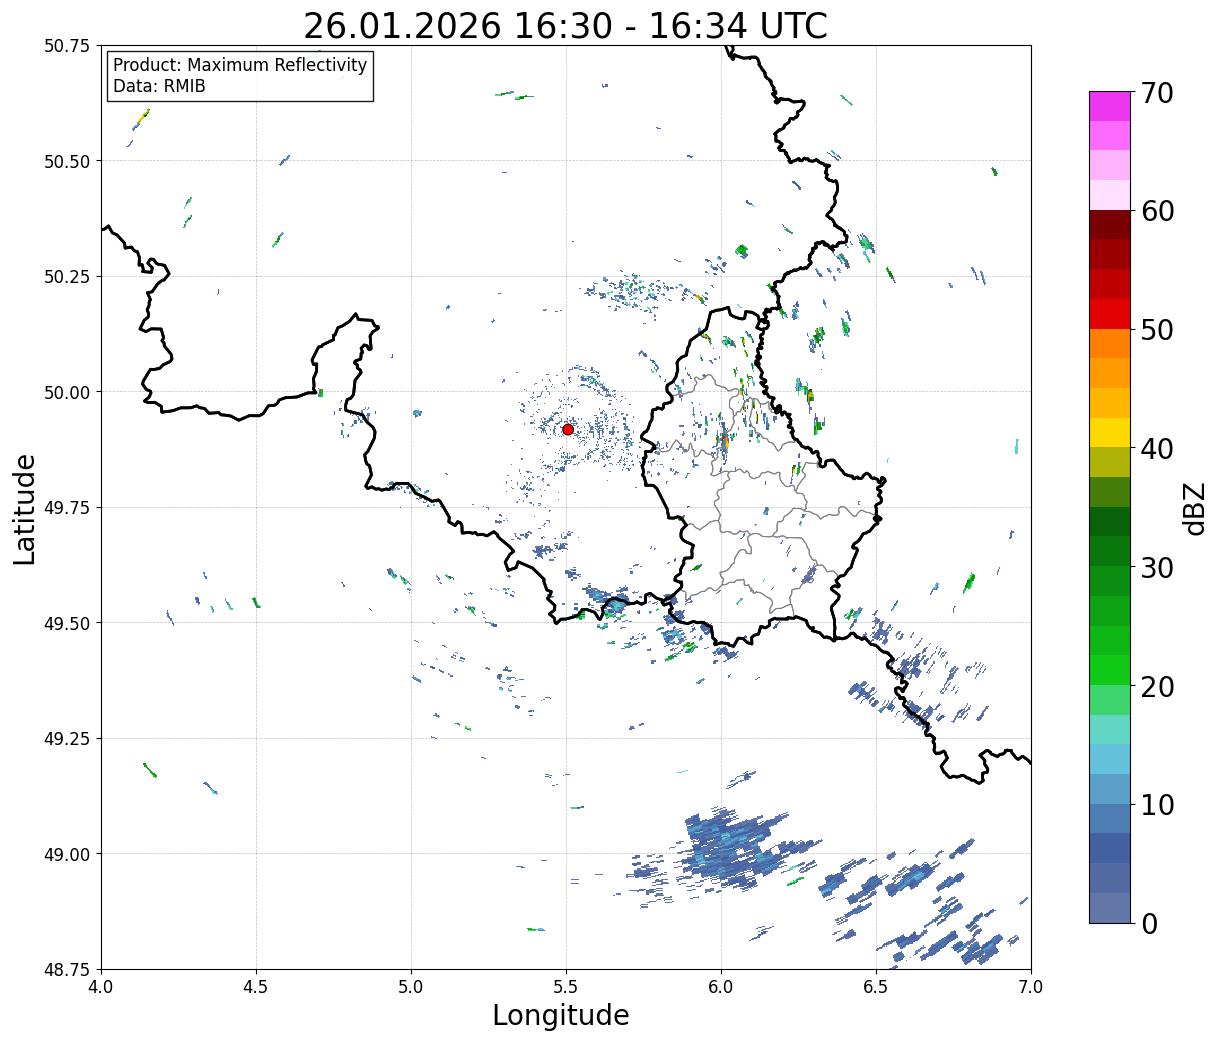Screen dimensions: 1219x1040
Task: Pick the bright red colorbar swatch near 50
Action: tap(1110, 314)
